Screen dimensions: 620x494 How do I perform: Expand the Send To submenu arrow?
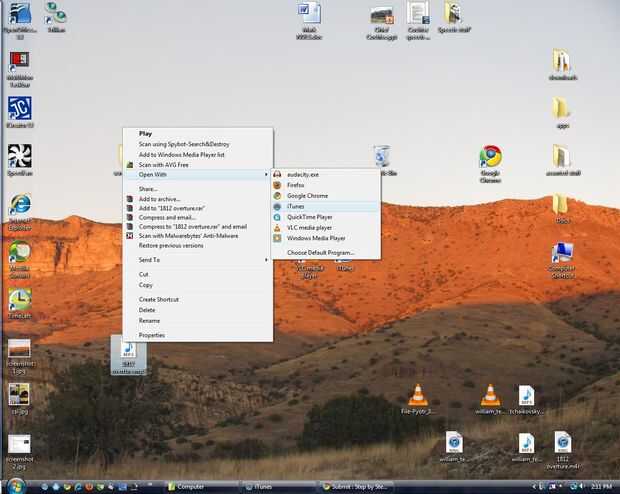pos(266,260)
